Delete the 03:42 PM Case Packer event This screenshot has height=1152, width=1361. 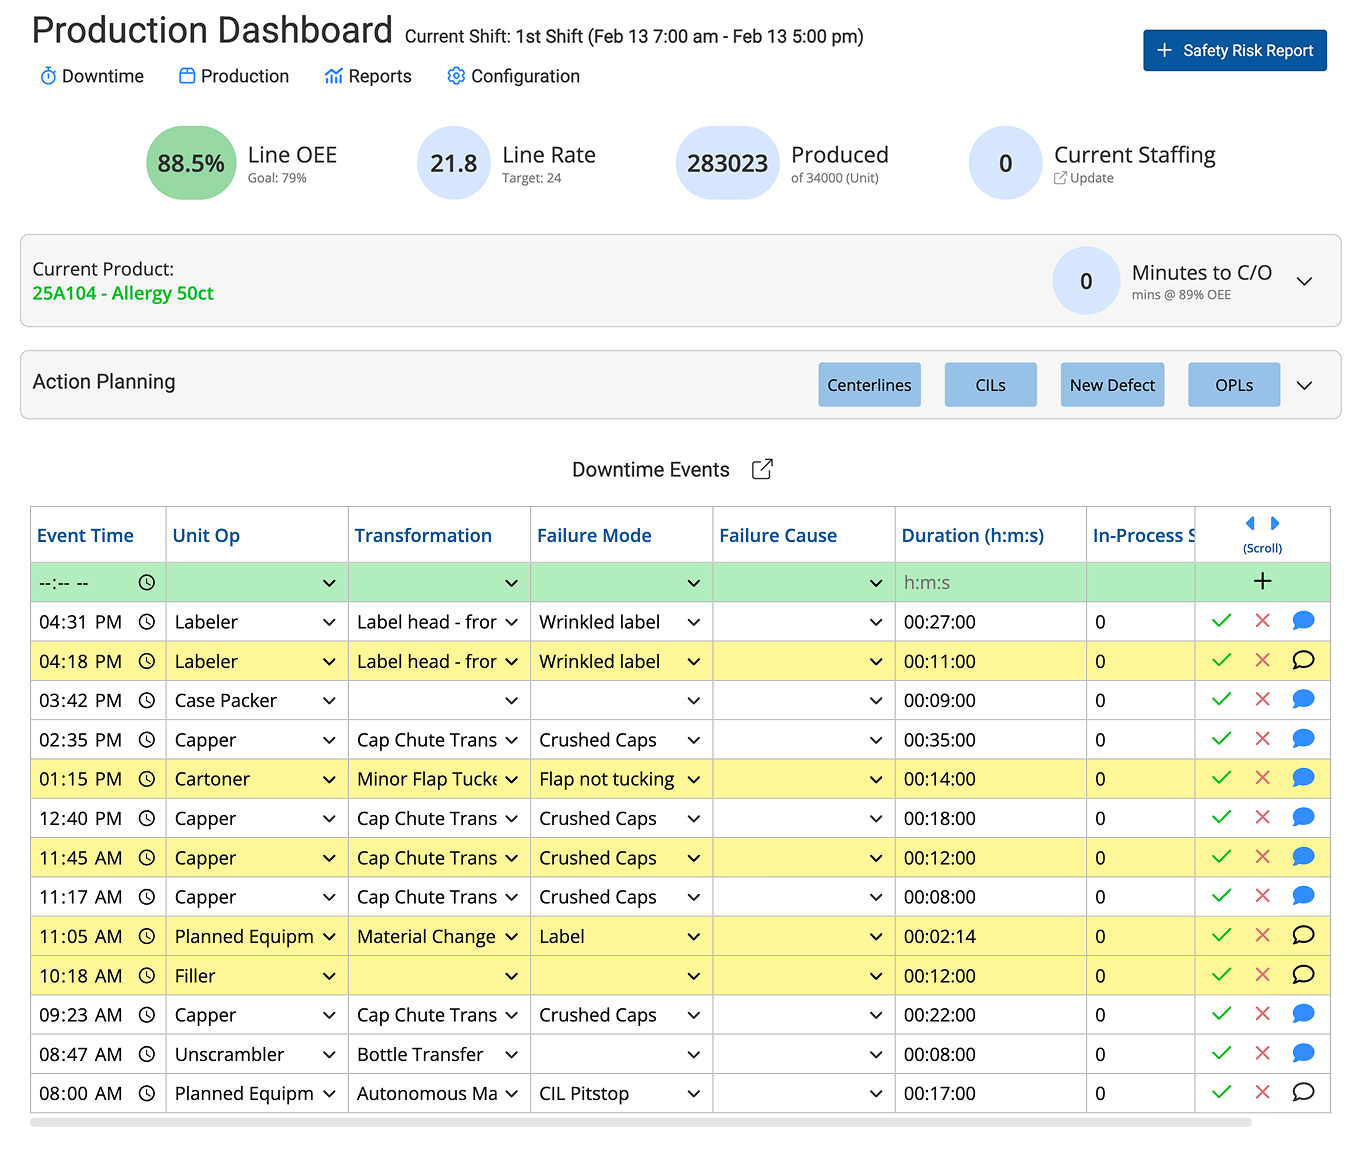tap(1262, 700)
